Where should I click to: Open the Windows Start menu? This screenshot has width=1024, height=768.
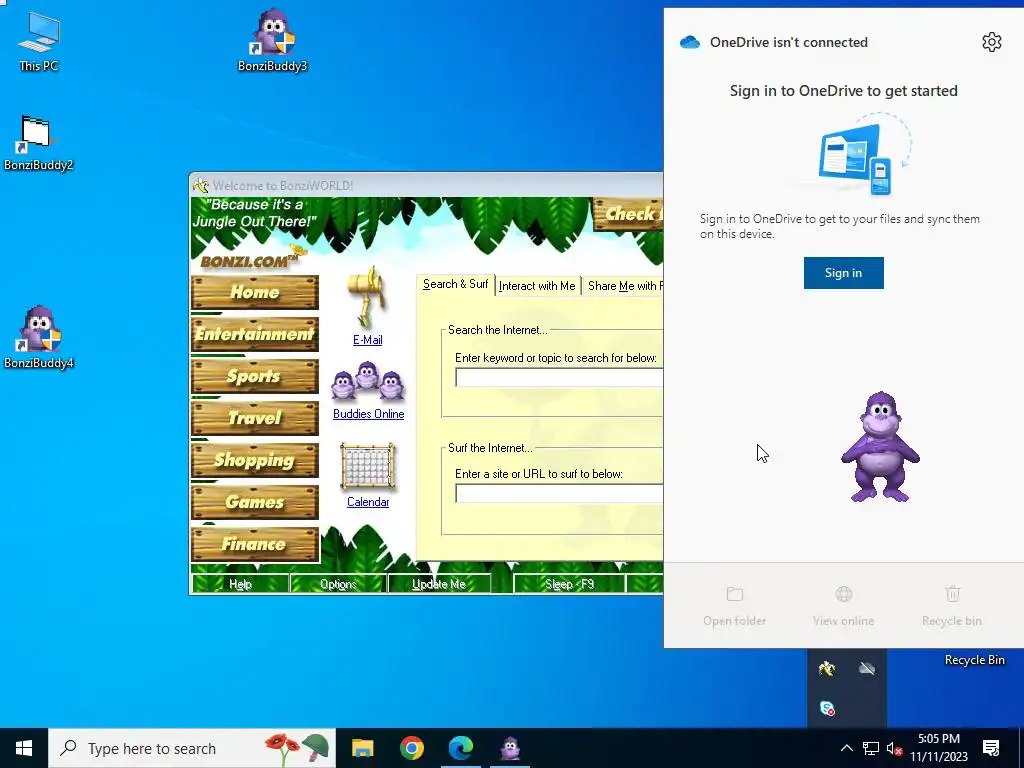coord(24,748)
